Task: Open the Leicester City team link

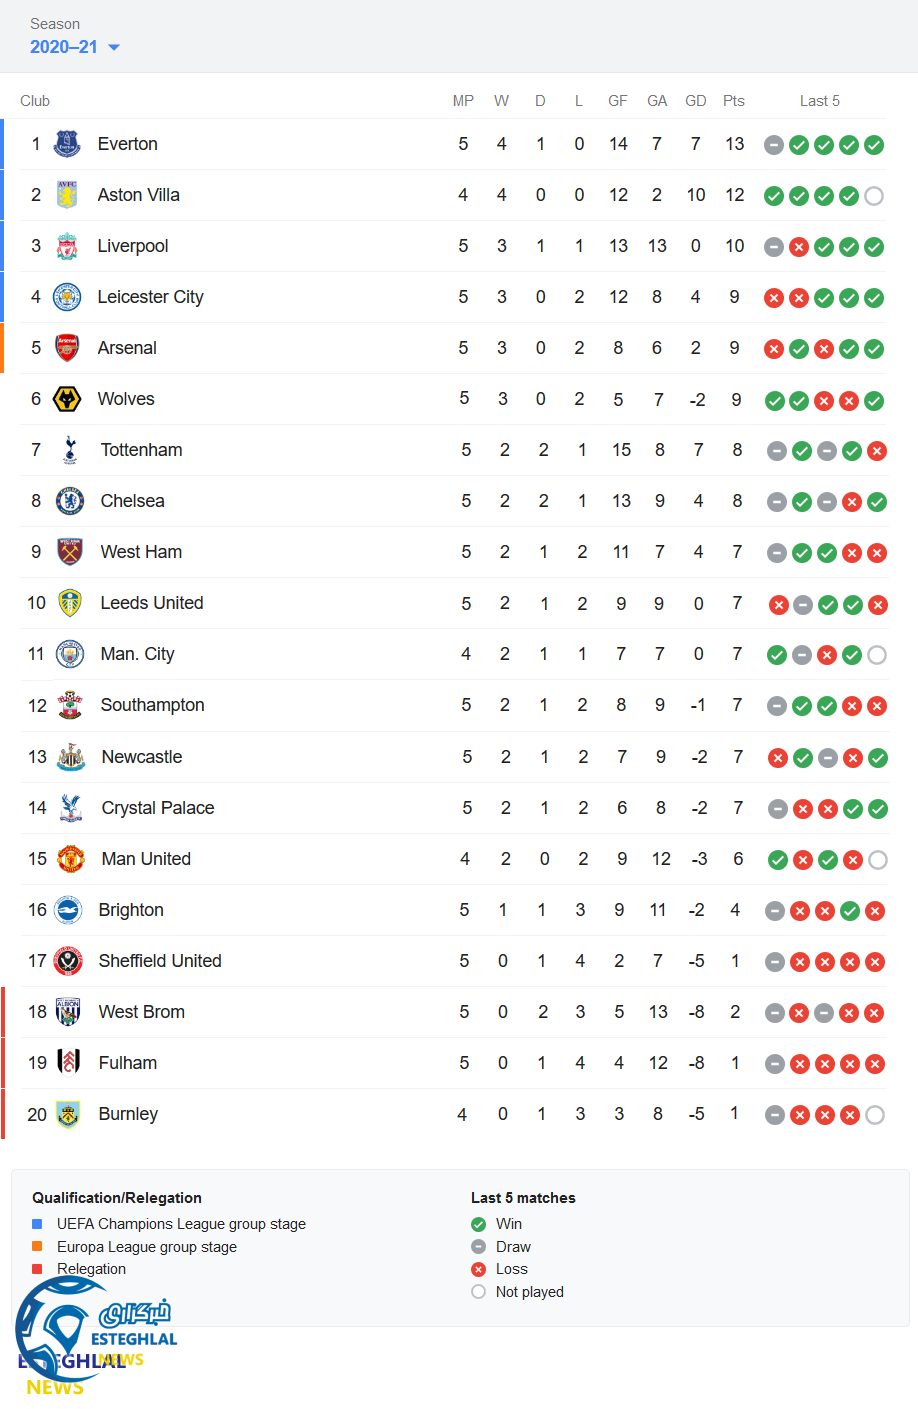Action: (150, 297)
